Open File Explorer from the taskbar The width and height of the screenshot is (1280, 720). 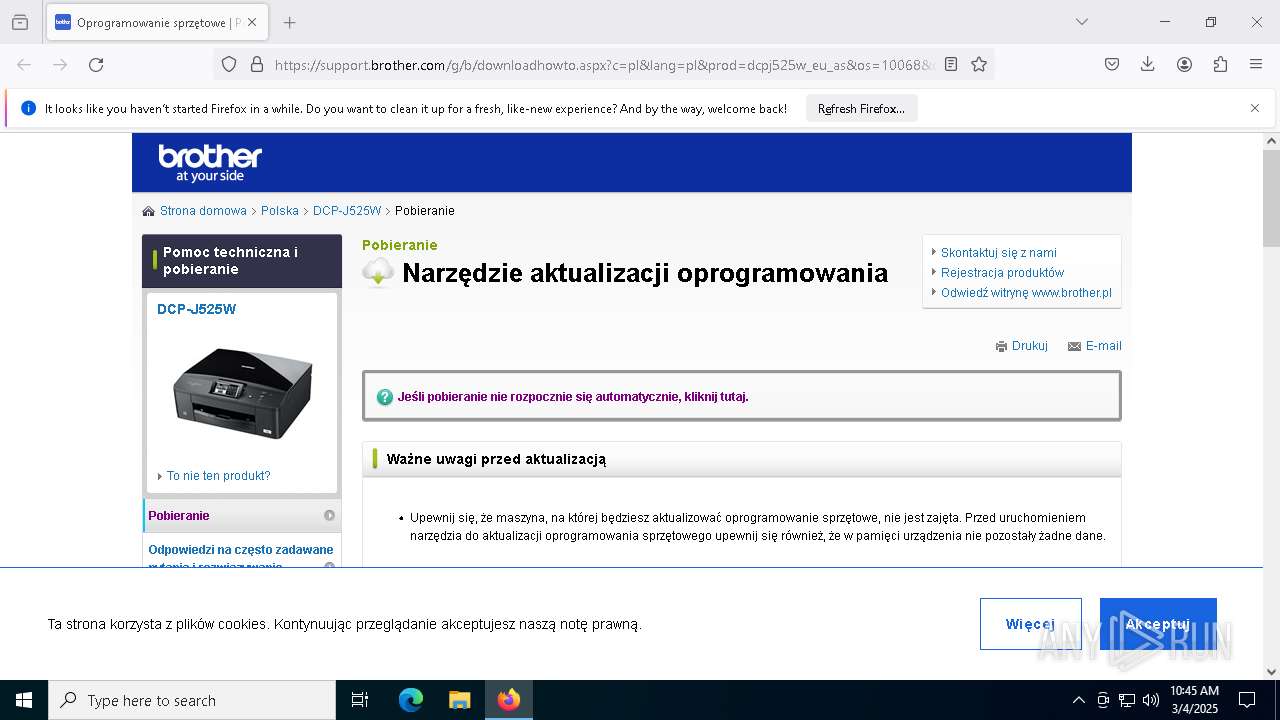[x=459, y=700]
